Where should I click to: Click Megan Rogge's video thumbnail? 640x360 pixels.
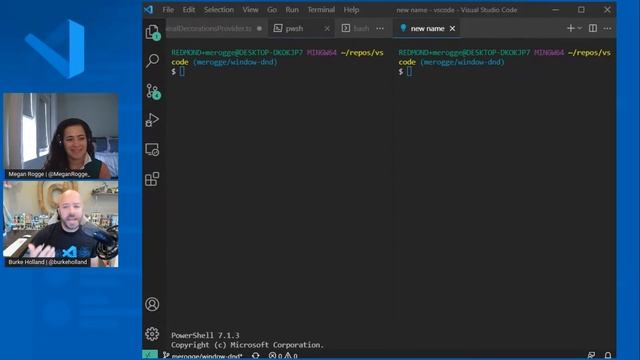pyautogui.click(x=61, y=136)
